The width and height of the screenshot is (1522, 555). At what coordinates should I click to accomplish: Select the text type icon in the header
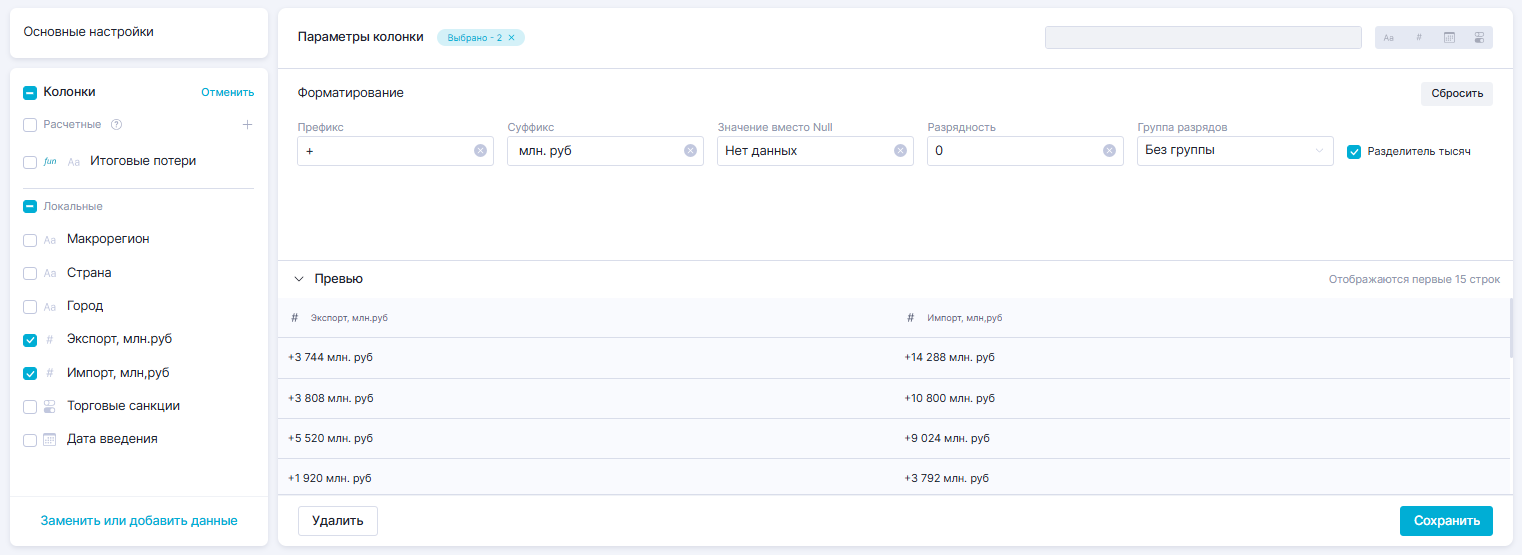tap(1389, 38)
